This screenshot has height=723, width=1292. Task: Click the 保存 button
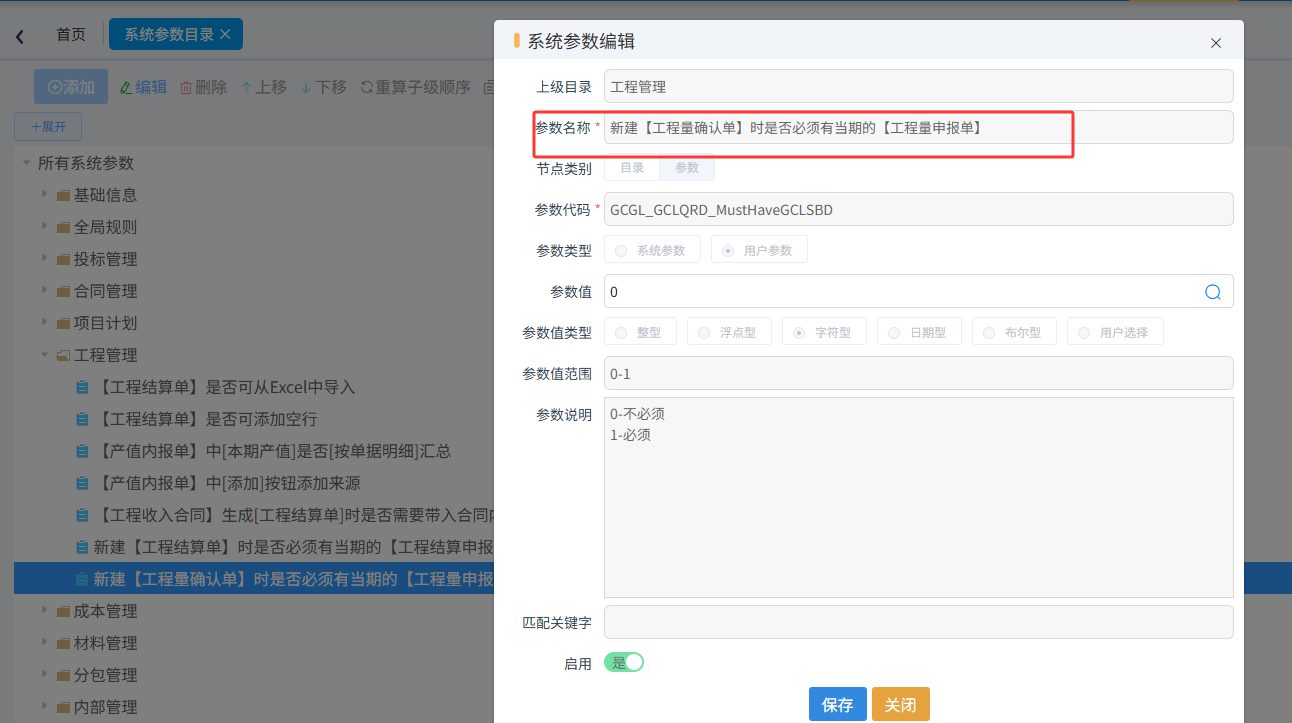coord(838,704)
